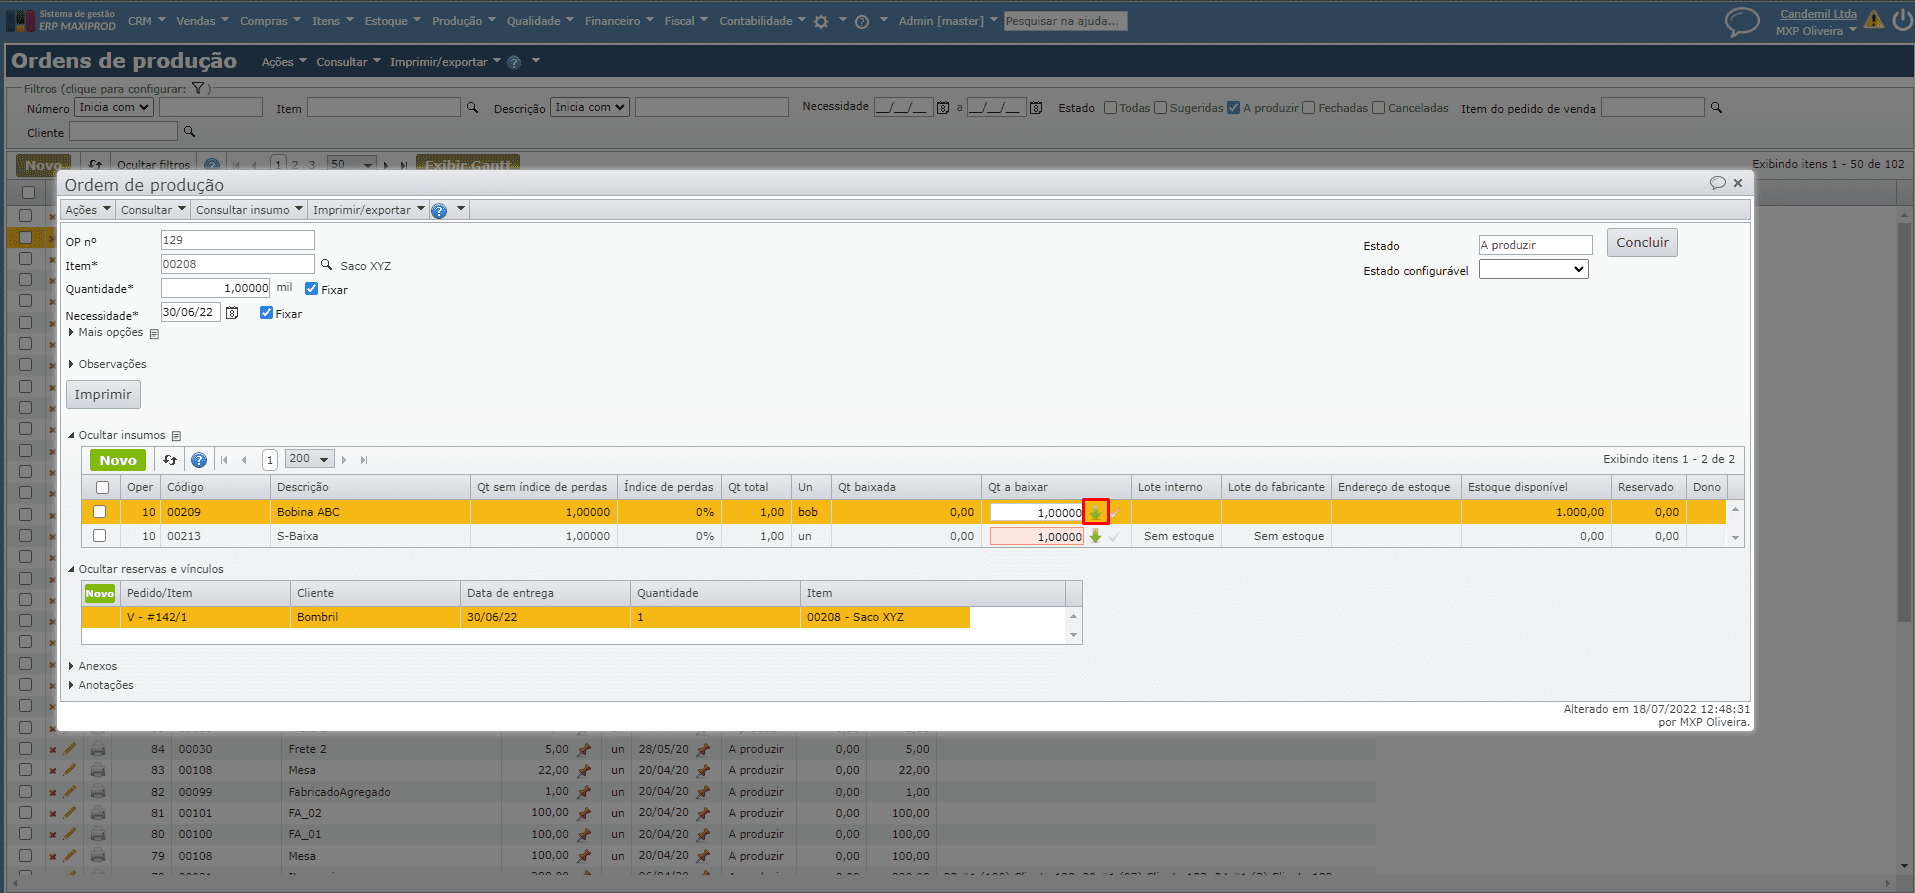1915x893 pixels.
Task: Click the warning alert triangle icon
Action: [1874, 20]
